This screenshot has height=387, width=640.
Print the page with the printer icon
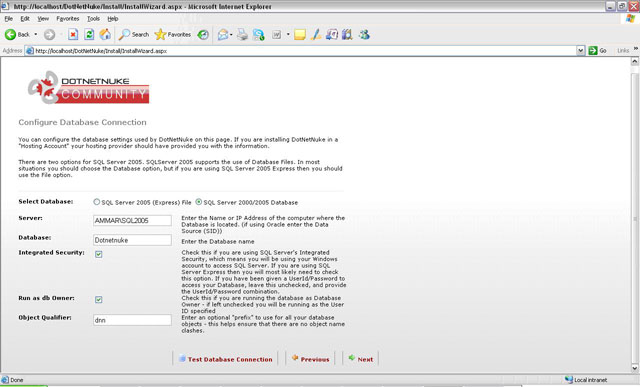242,35
